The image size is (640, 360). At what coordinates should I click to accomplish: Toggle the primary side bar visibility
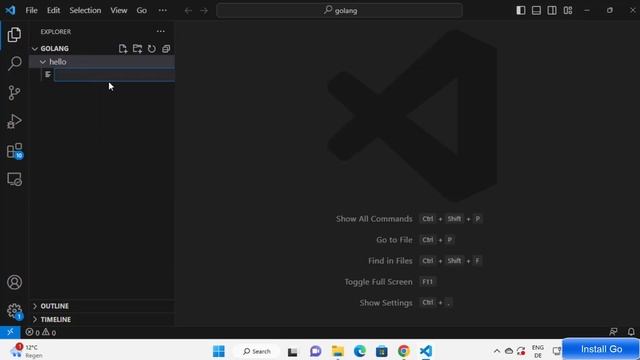[x=521, y=10]
